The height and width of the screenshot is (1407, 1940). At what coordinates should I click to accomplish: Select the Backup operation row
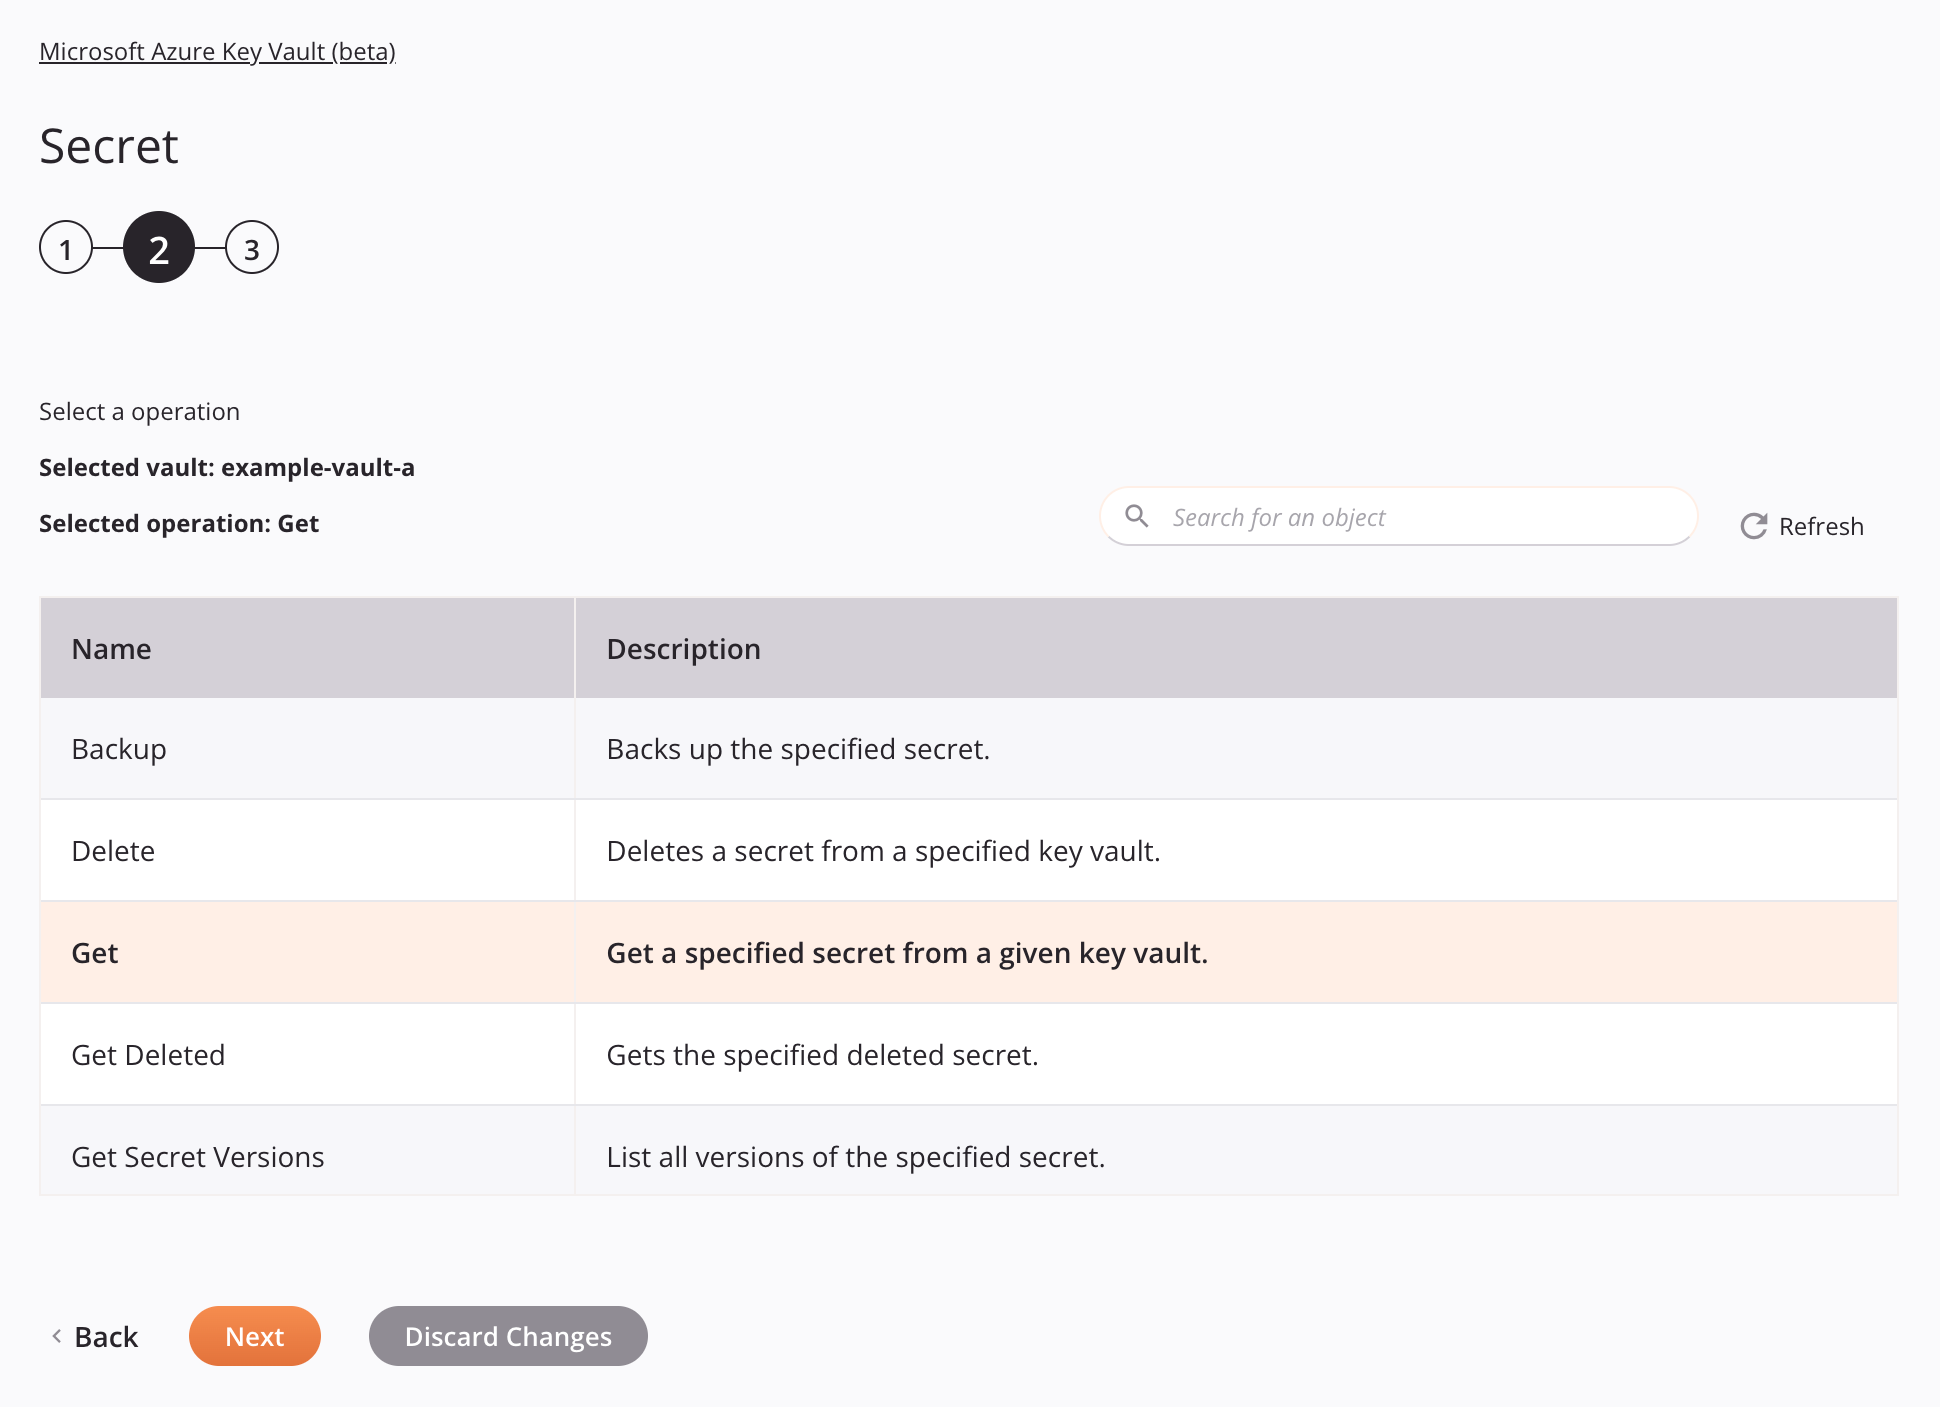[x=968, y=747]
